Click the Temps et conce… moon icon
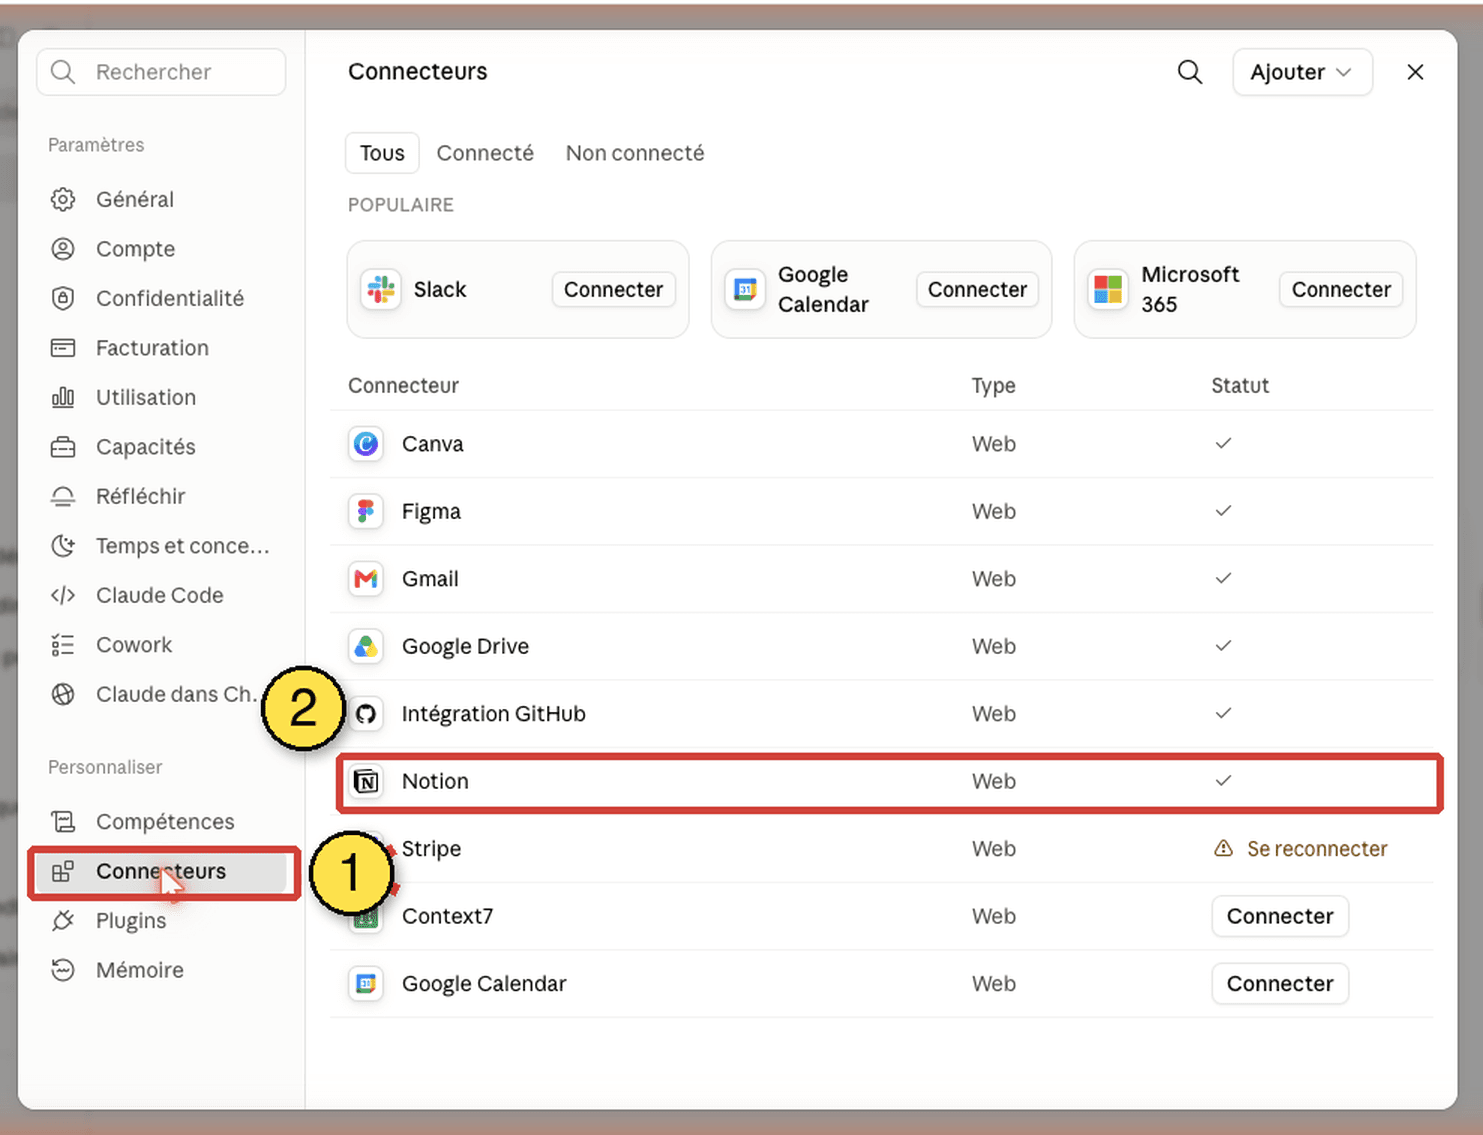1483x1135 pixels. click(x=63, y=546)
